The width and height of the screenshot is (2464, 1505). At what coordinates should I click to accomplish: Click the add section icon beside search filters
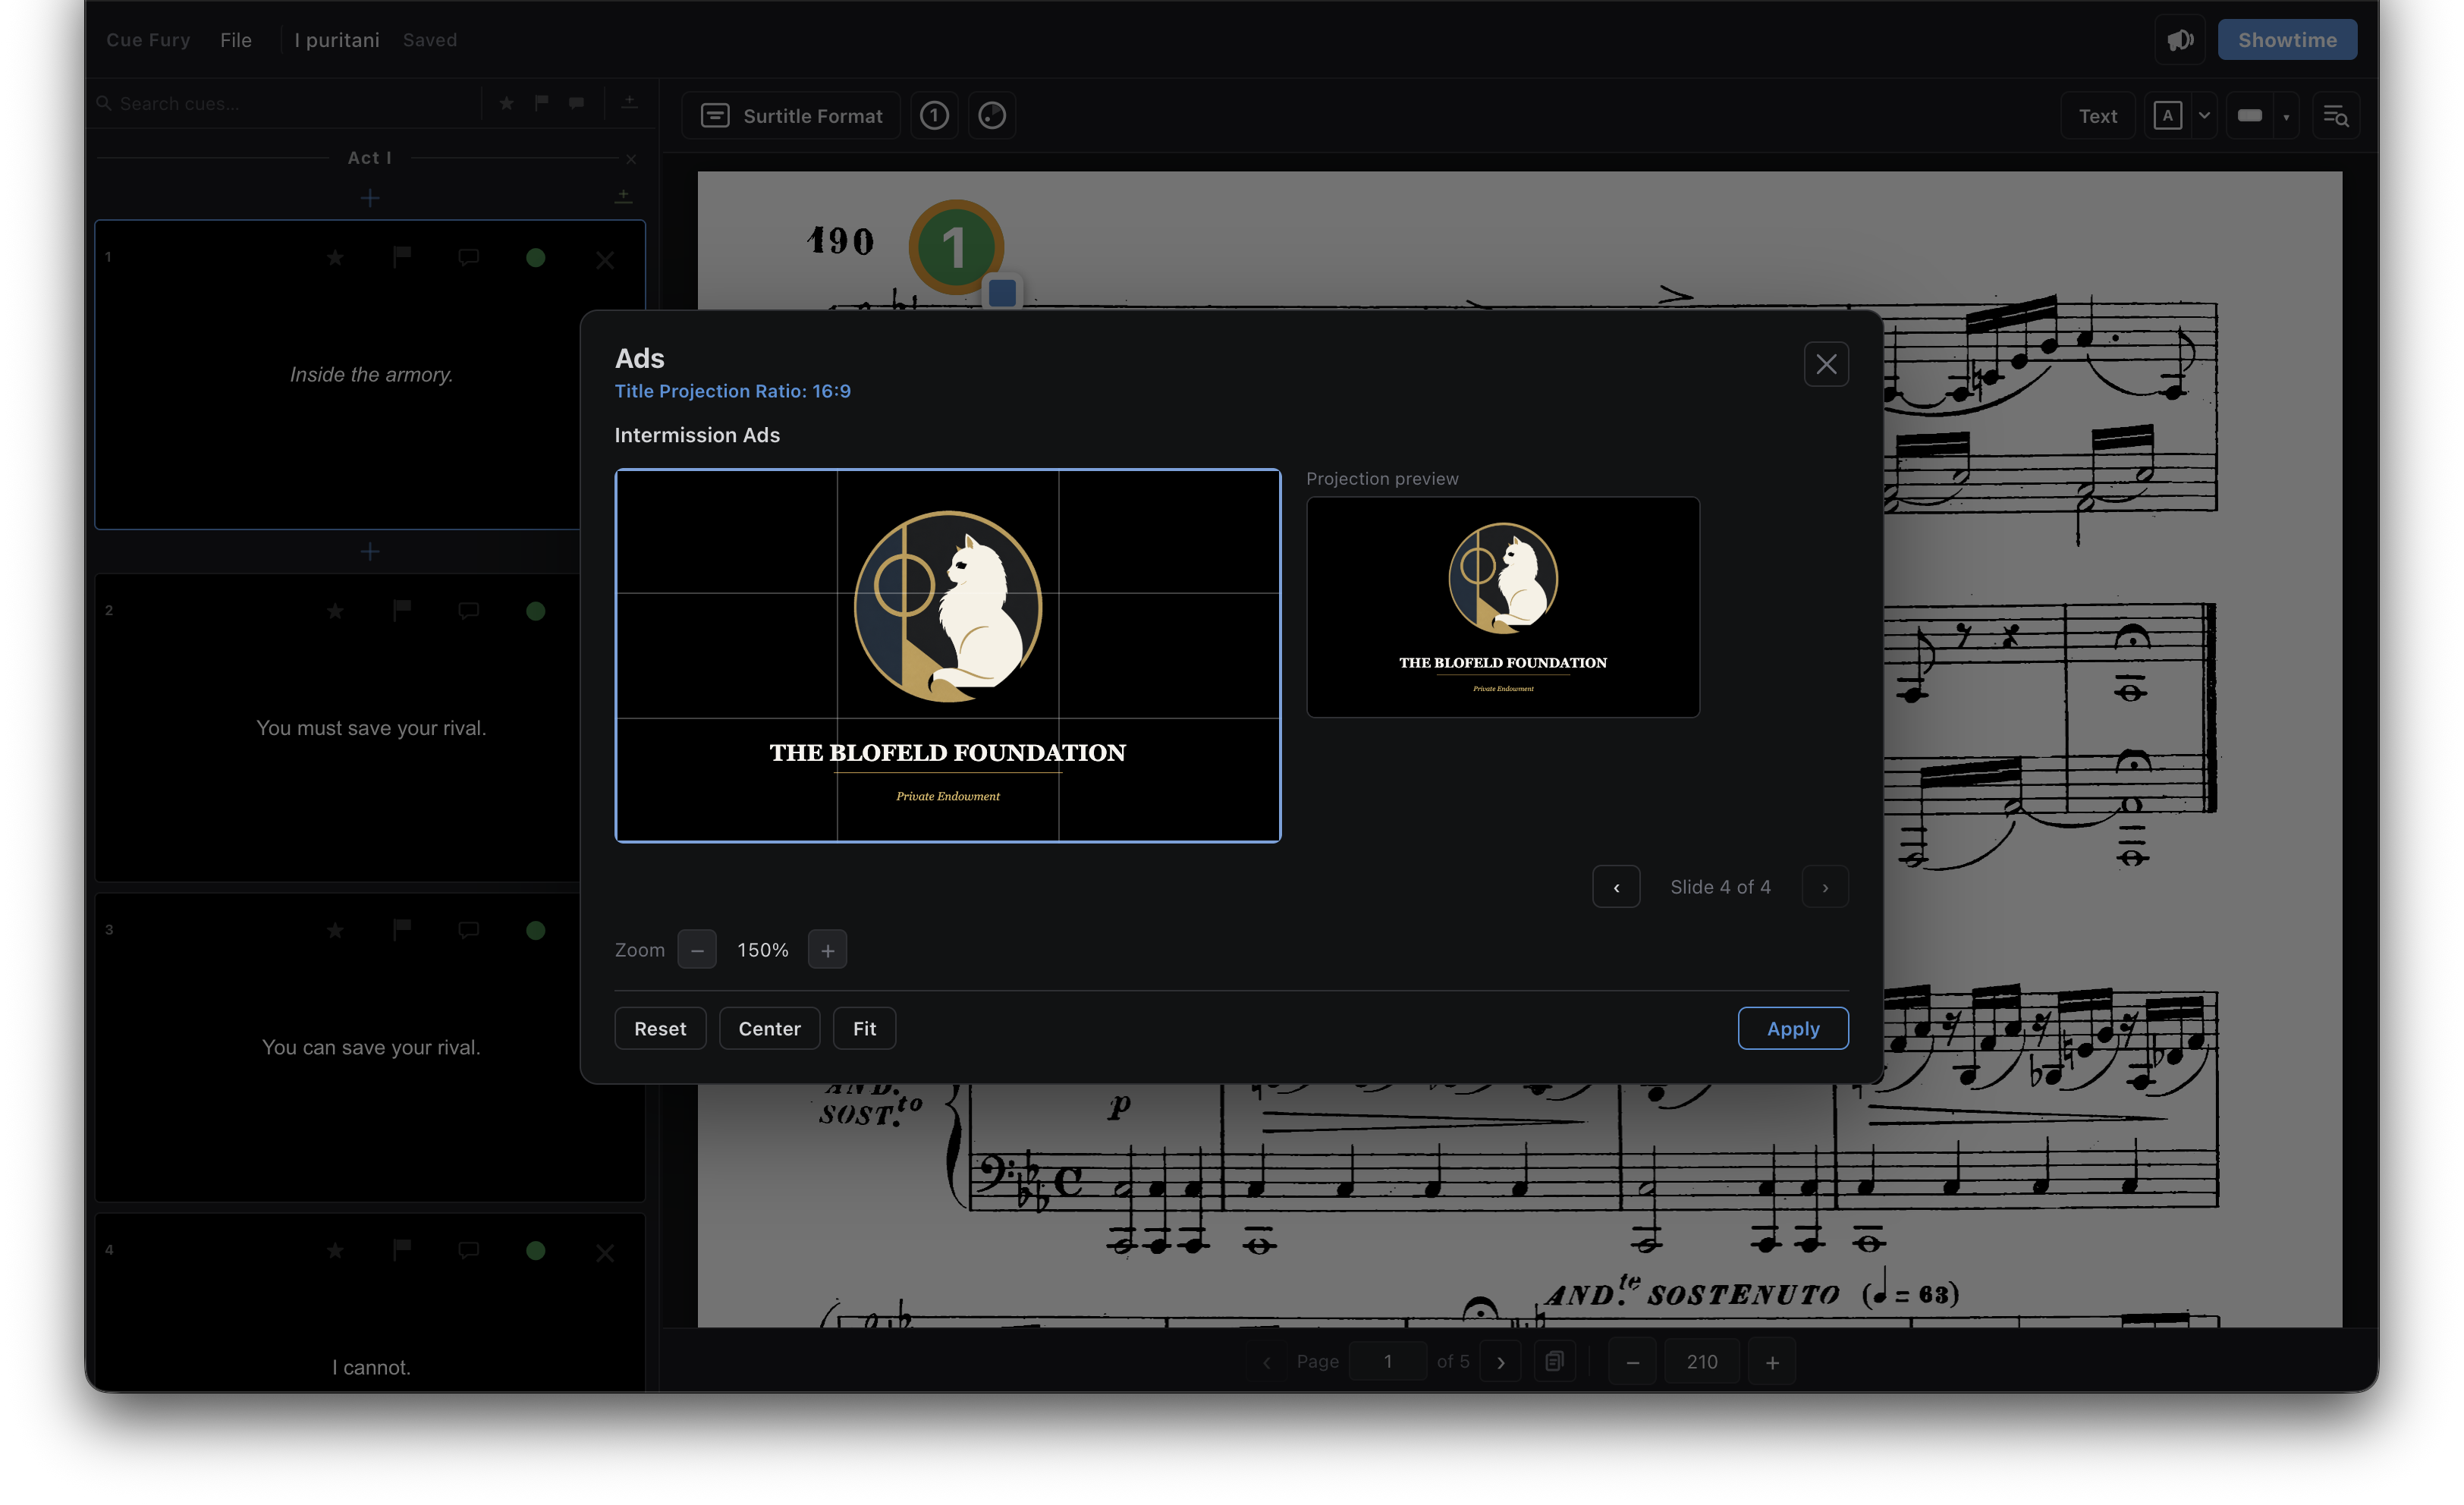pyautogui.click(x=629, y=103)
